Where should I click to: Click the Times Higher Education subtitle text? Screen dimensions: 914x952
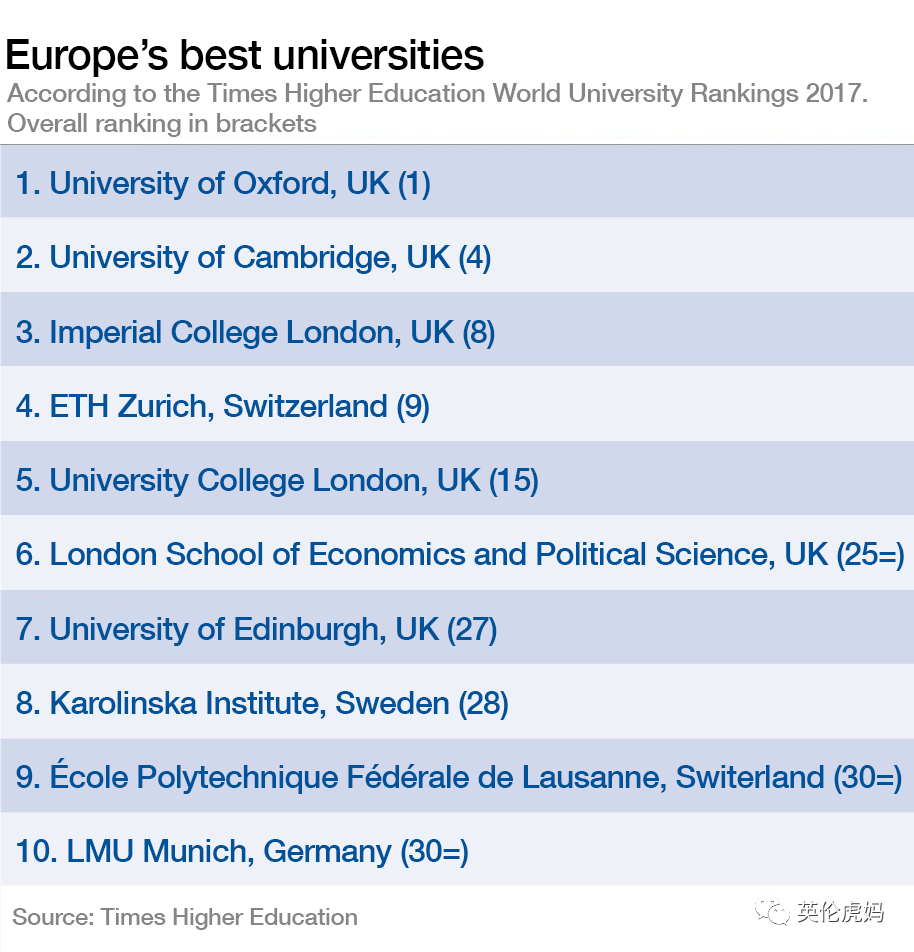point(437,94)
